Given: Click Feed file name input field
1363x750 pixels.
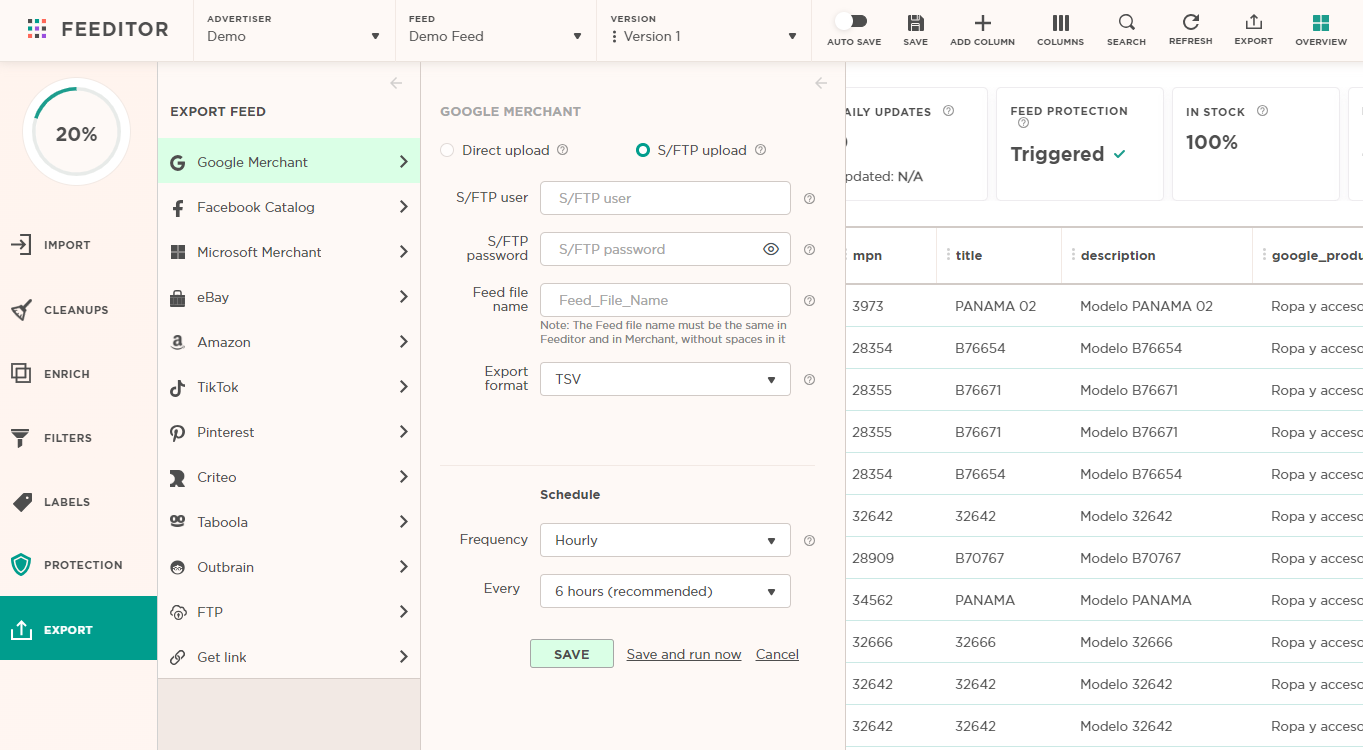Looking at the screenshot, I should (x=665, y=300).
